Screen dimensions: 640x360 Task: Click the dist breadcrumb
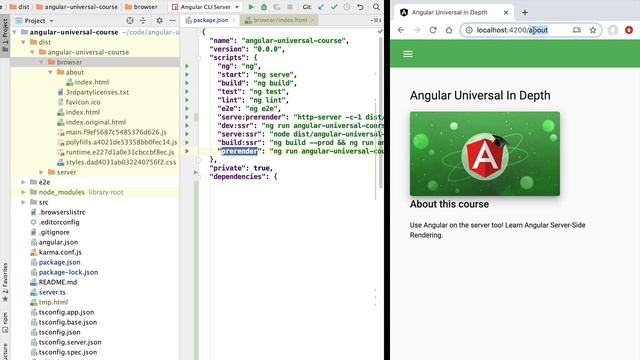coord(19,7)
